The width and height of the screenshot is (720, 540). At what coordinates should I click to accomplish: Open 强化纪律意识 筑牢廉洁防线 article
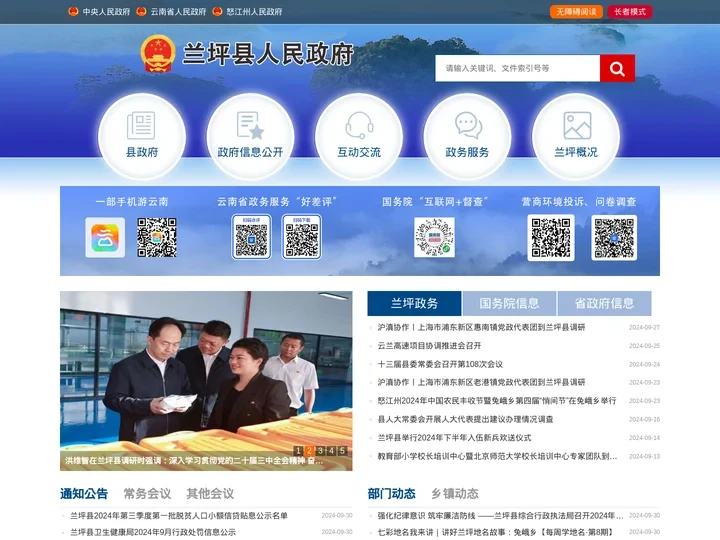coord(501,516)
